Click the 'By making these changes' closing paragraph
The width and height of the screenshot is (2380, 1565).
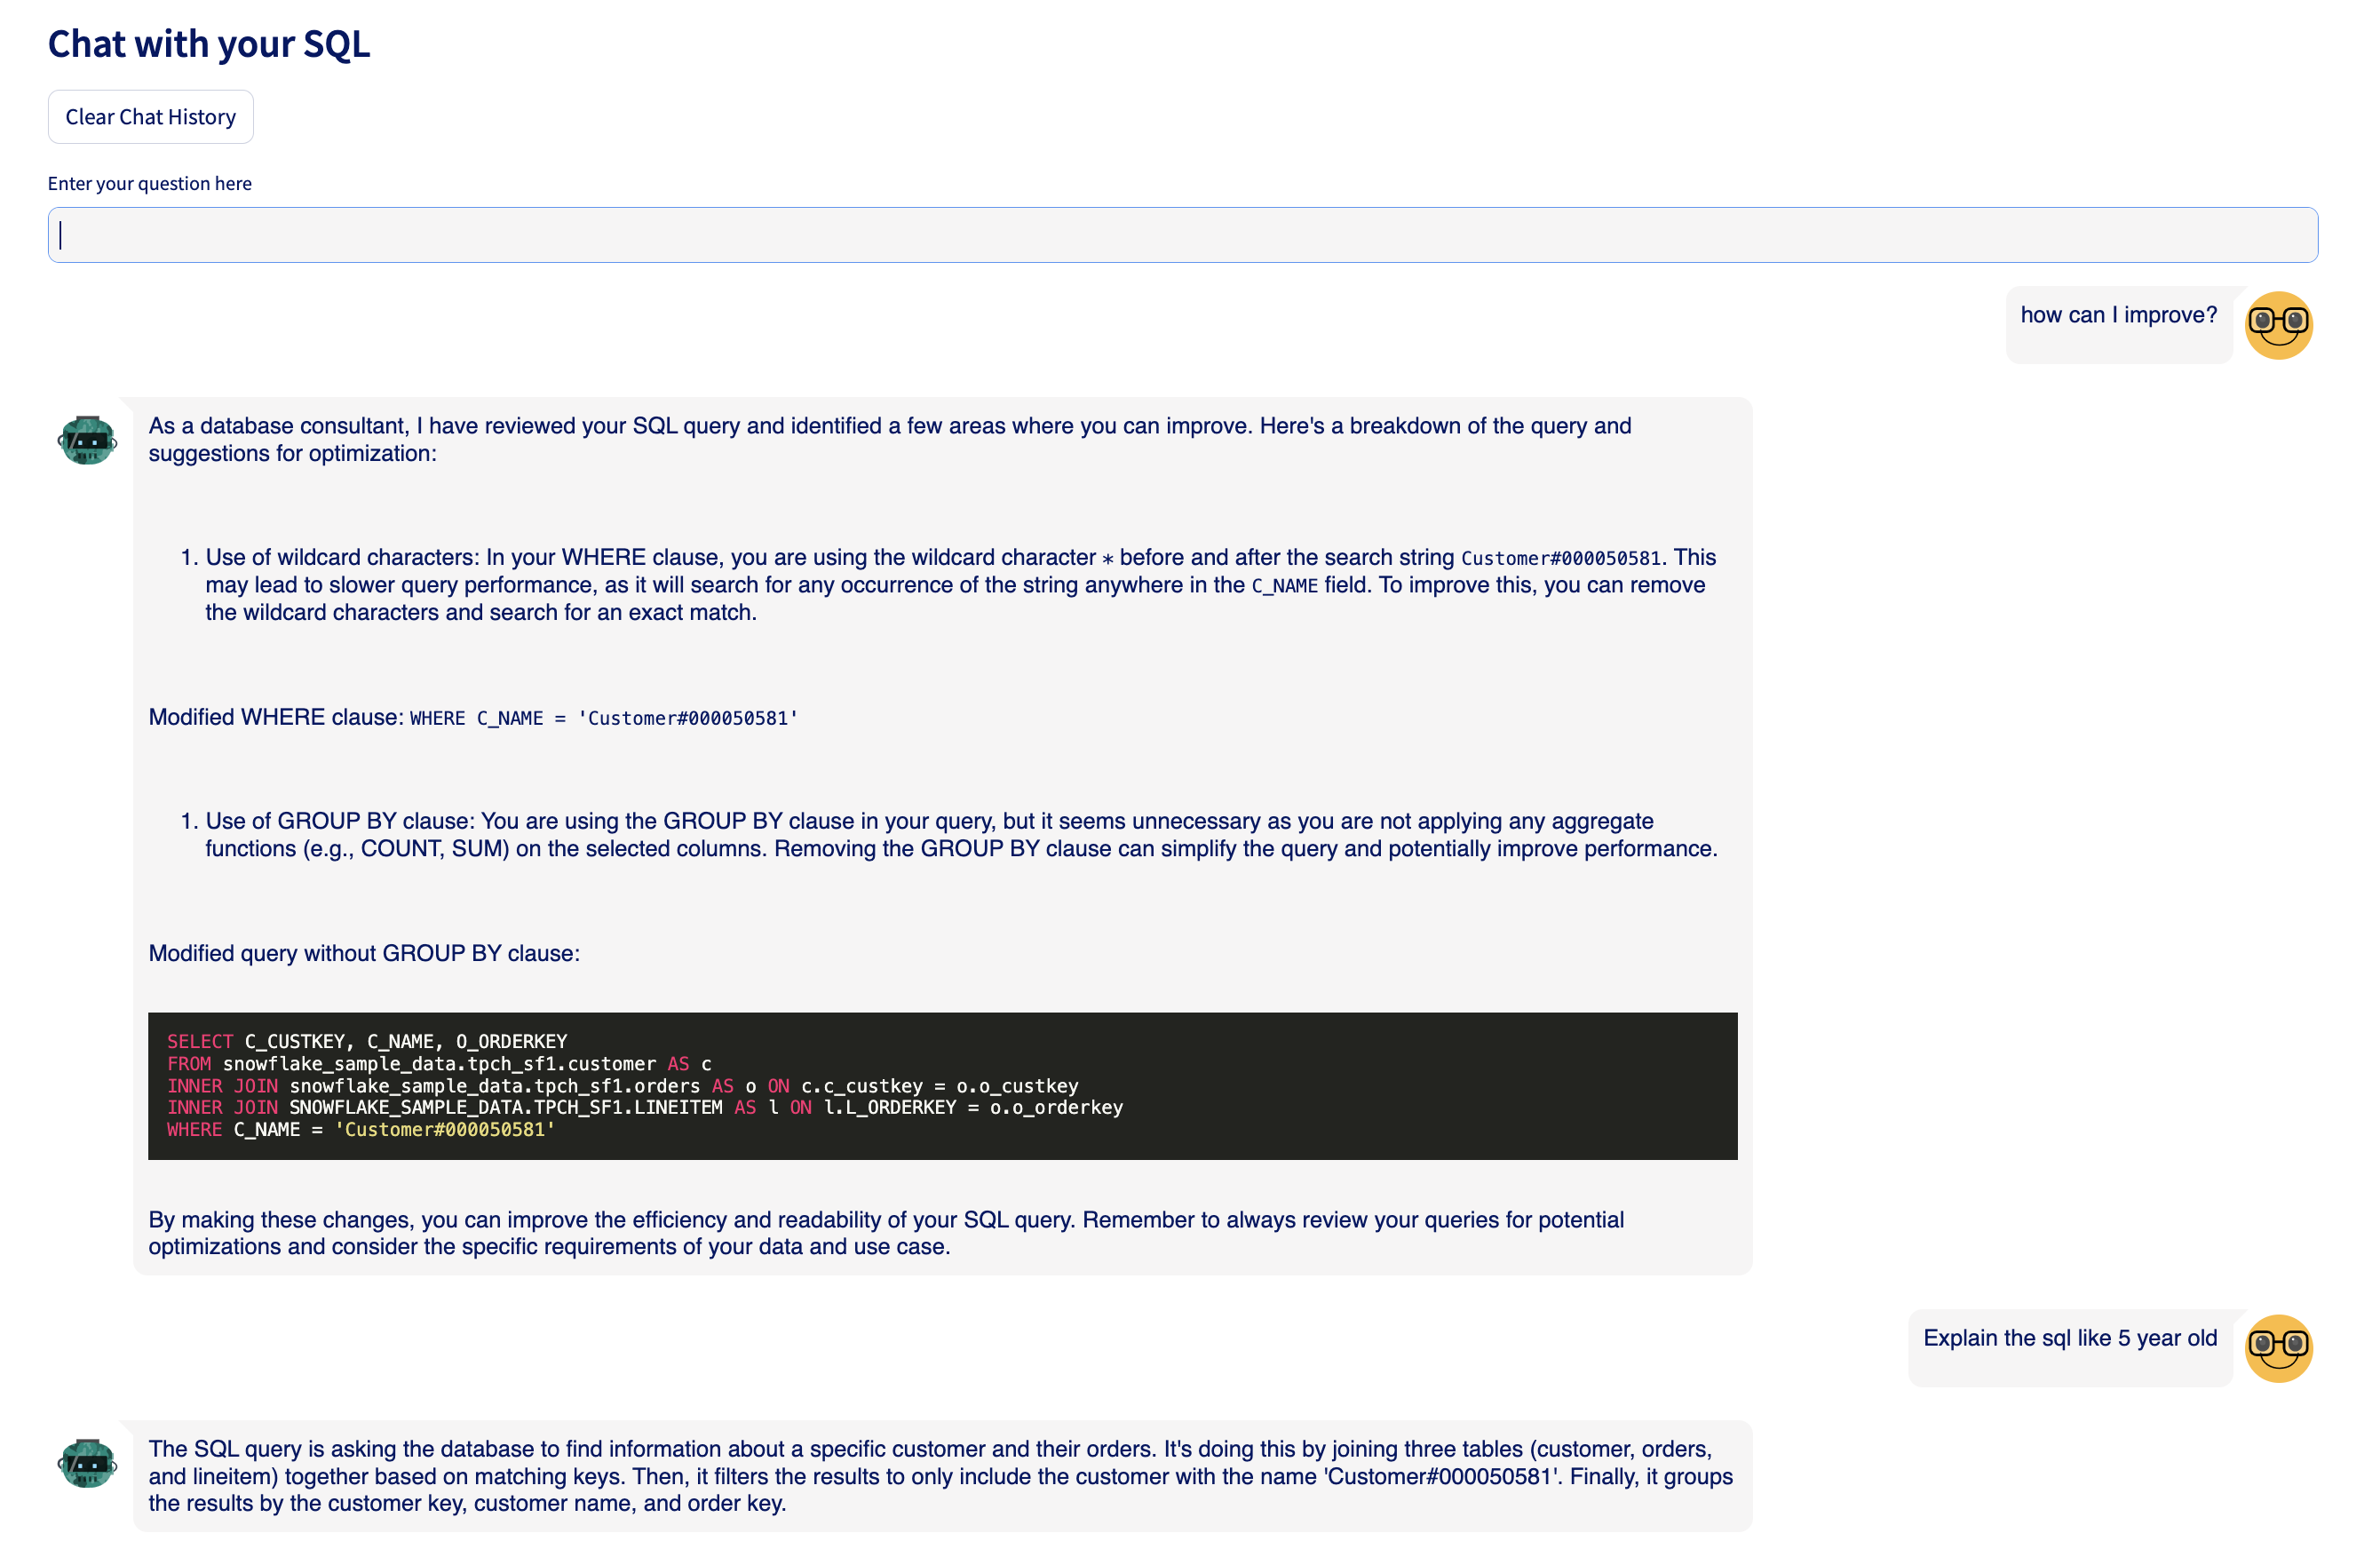(x=885, y=1233)
